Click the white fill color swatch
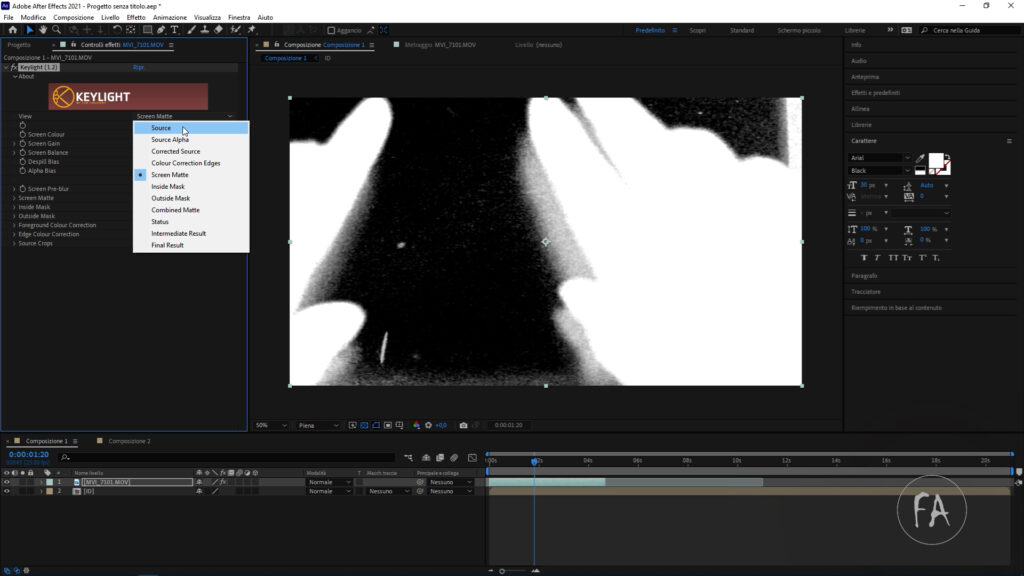The width and height of the screenshot is (1024, 576). point(936,160)
